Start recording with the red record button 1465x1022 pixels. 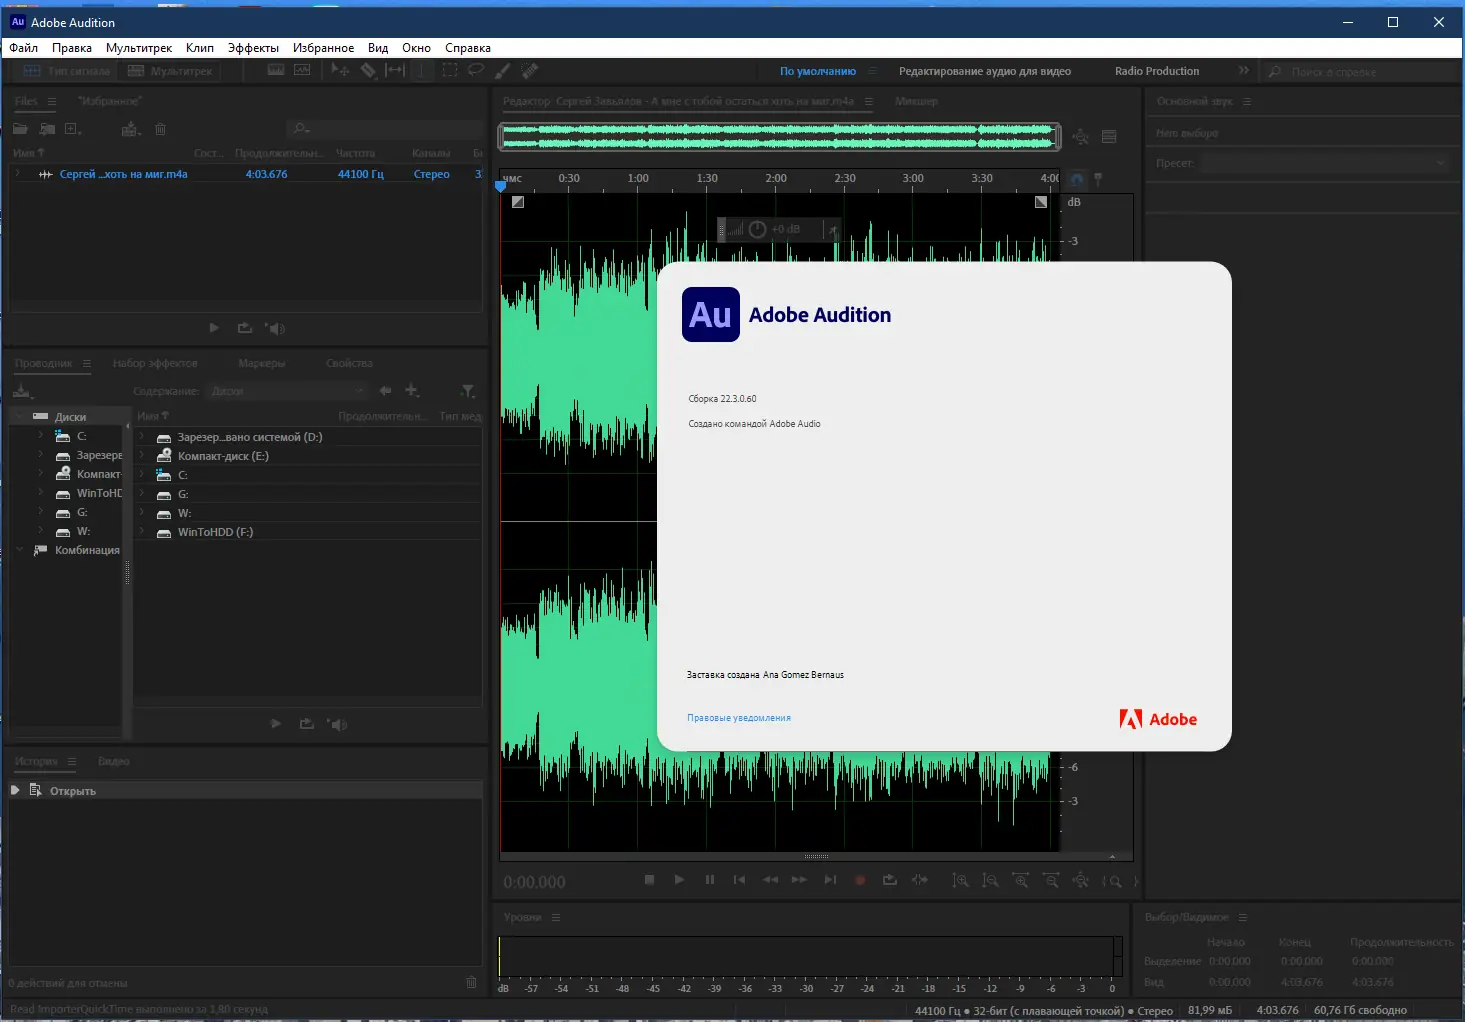[859, 880]
